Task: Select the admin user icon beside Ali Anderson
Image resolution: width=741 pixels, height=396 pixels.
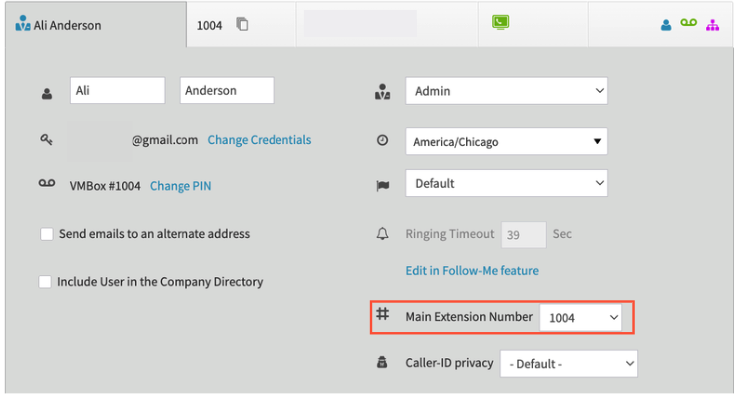Action: [x=23, y=23]
